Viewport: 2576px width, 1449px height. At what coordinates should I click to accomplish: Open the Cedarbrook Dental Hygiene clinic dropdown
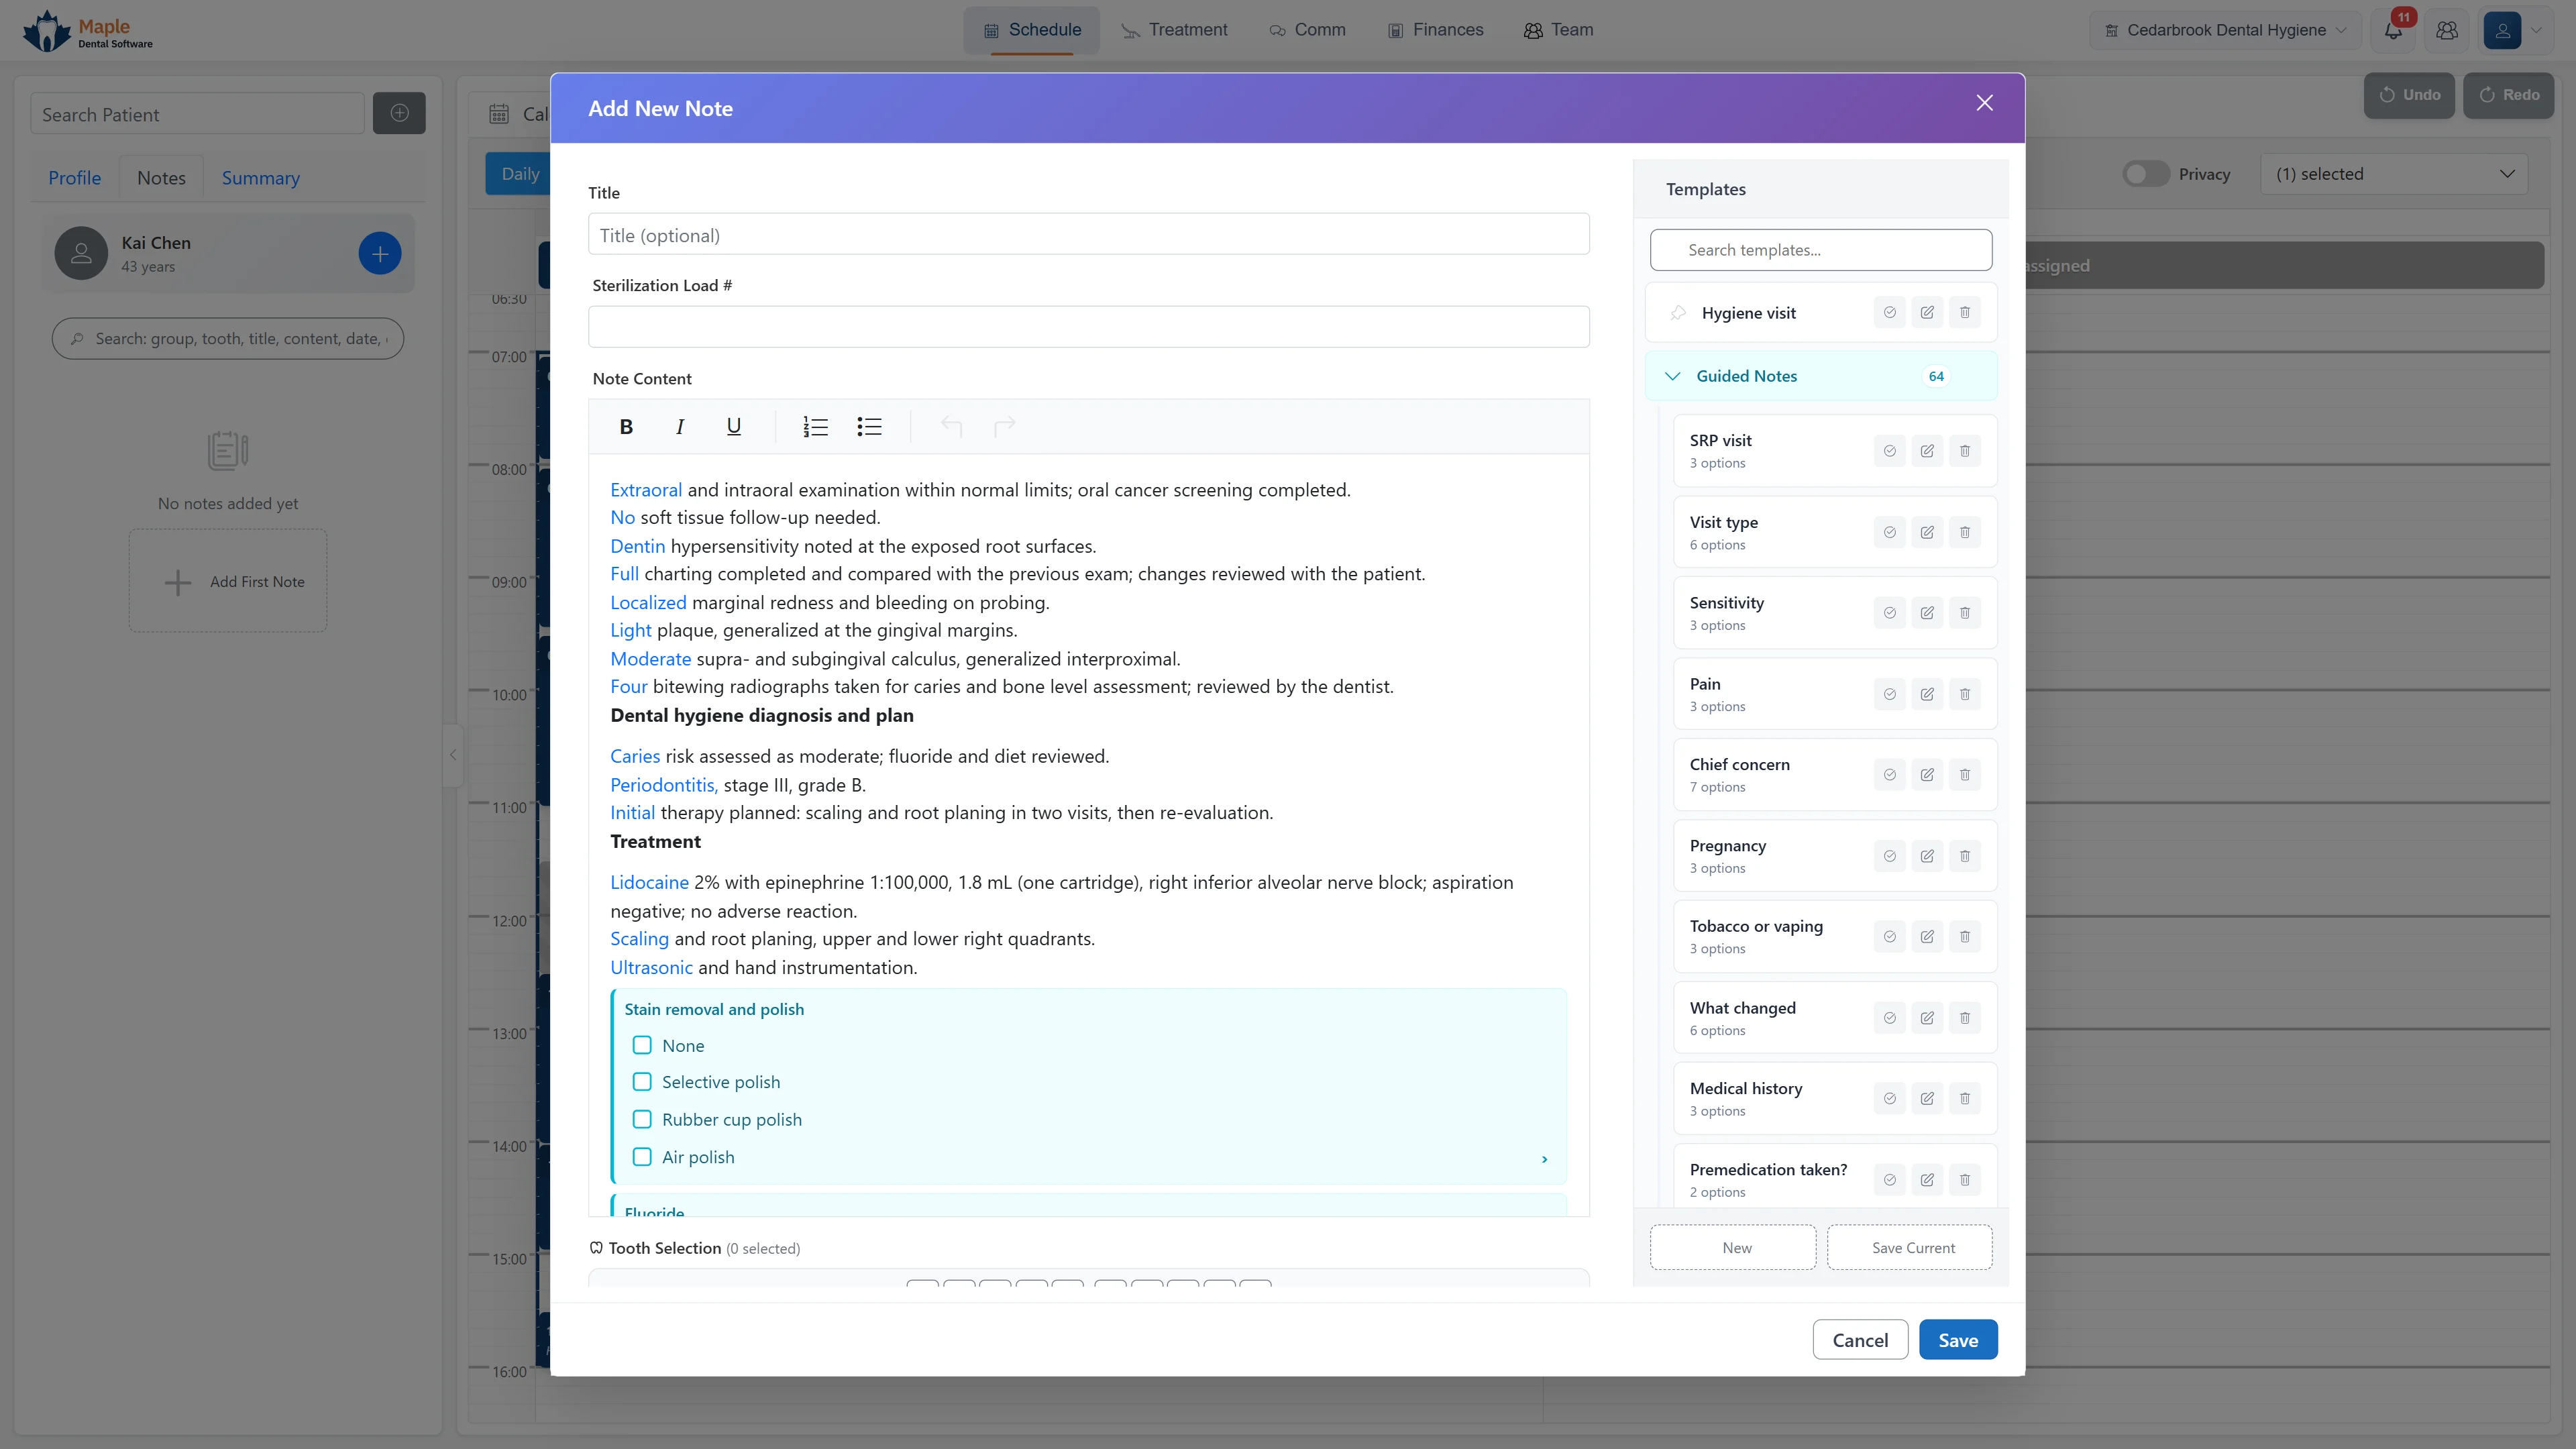pyautogui.click(x=2224, y=30)
